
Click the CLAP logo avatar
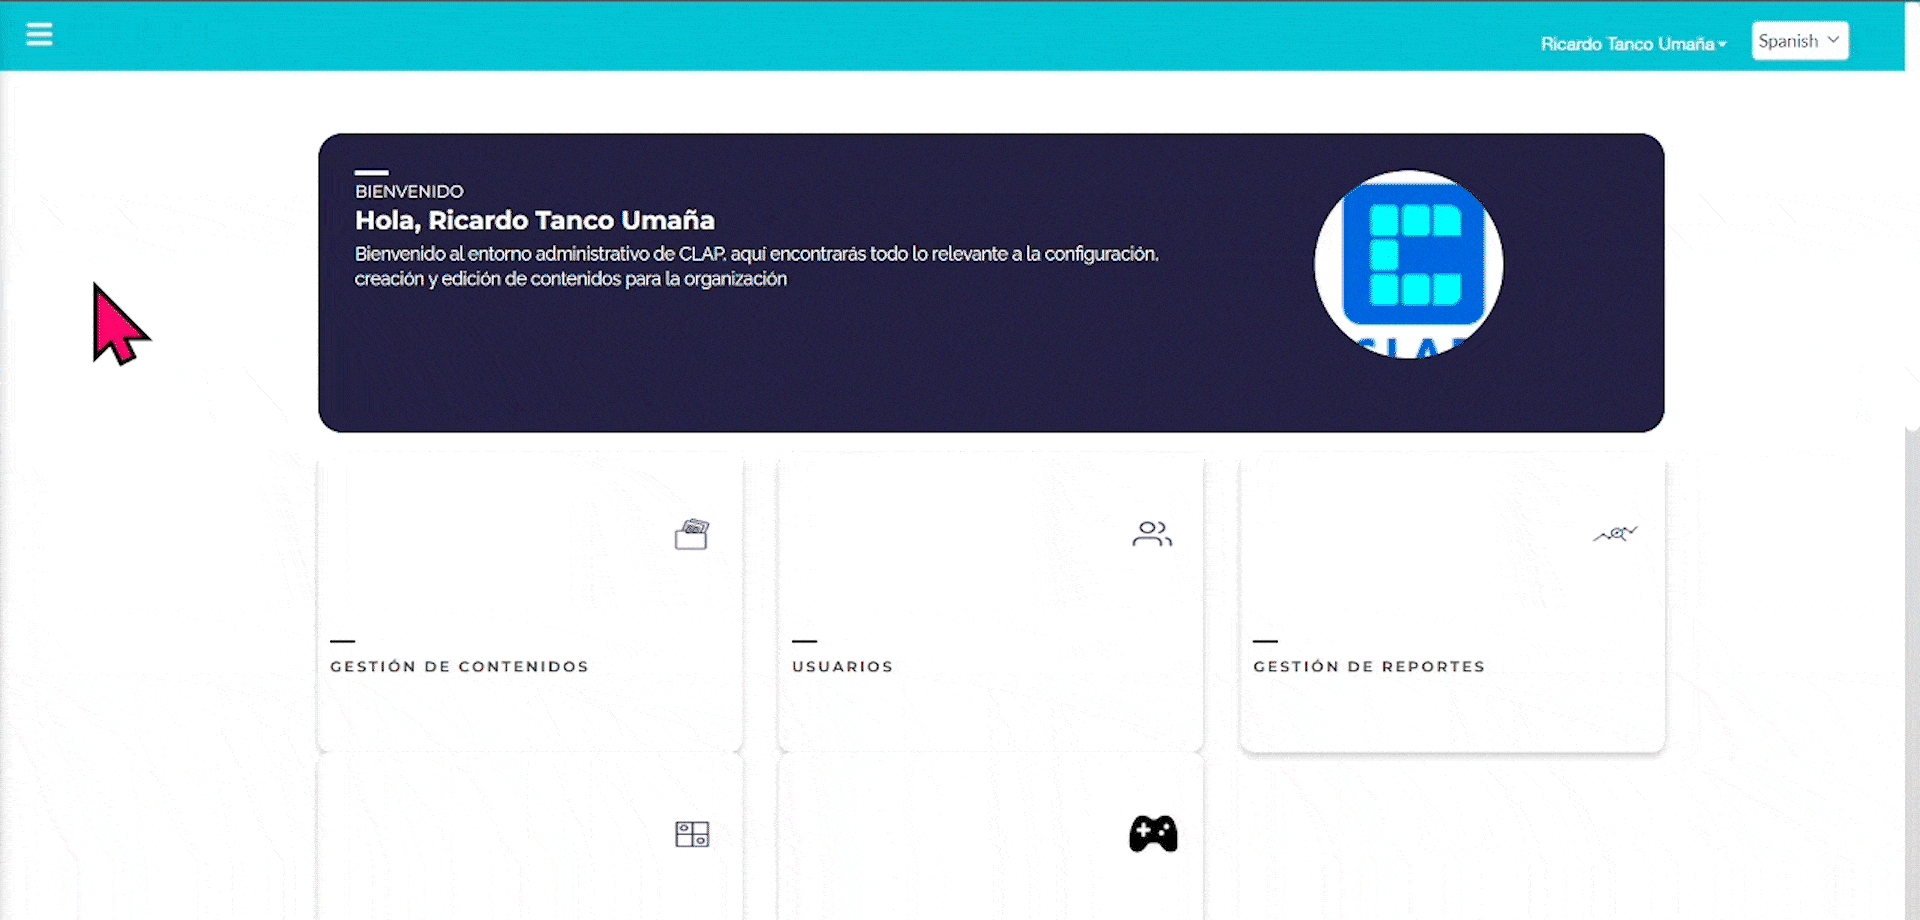(1408, 264)
